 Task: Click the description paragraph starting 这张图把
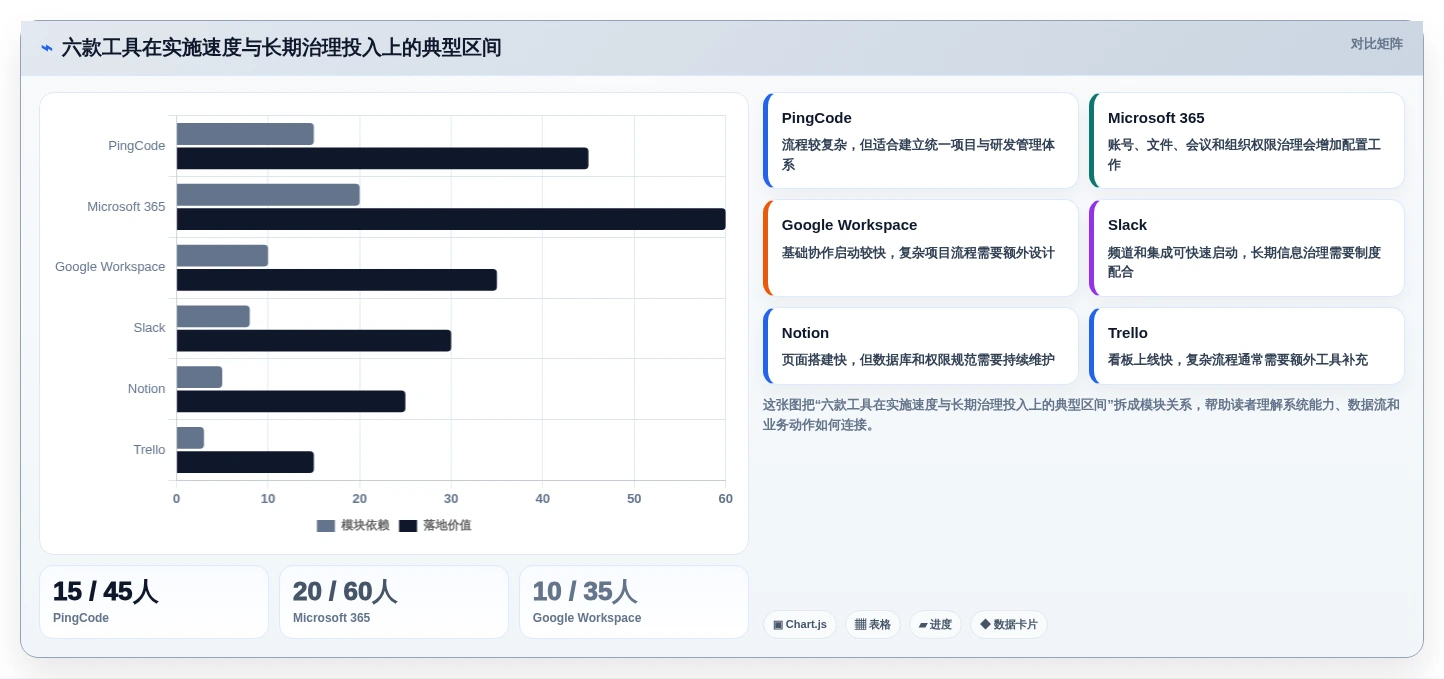(x=1081, y=415)
